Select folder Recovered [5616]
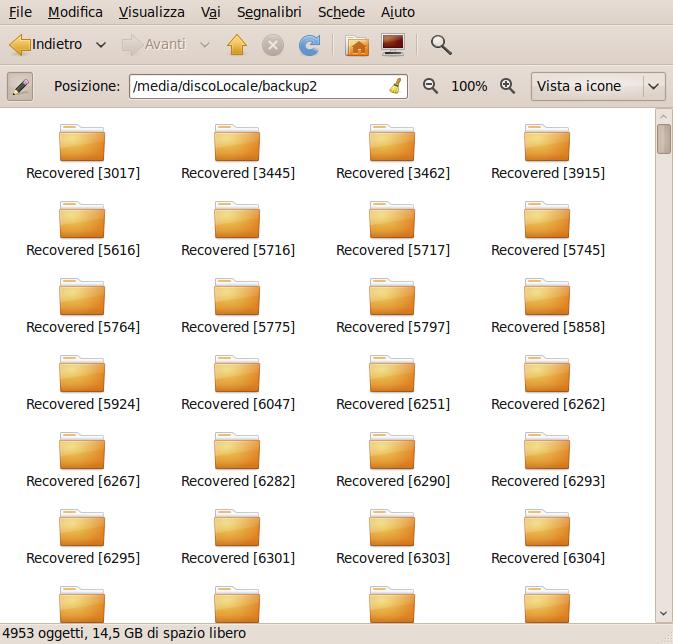The width and height of the screenshot is (673, 644). pyautogui.click(x=82, y=229)
